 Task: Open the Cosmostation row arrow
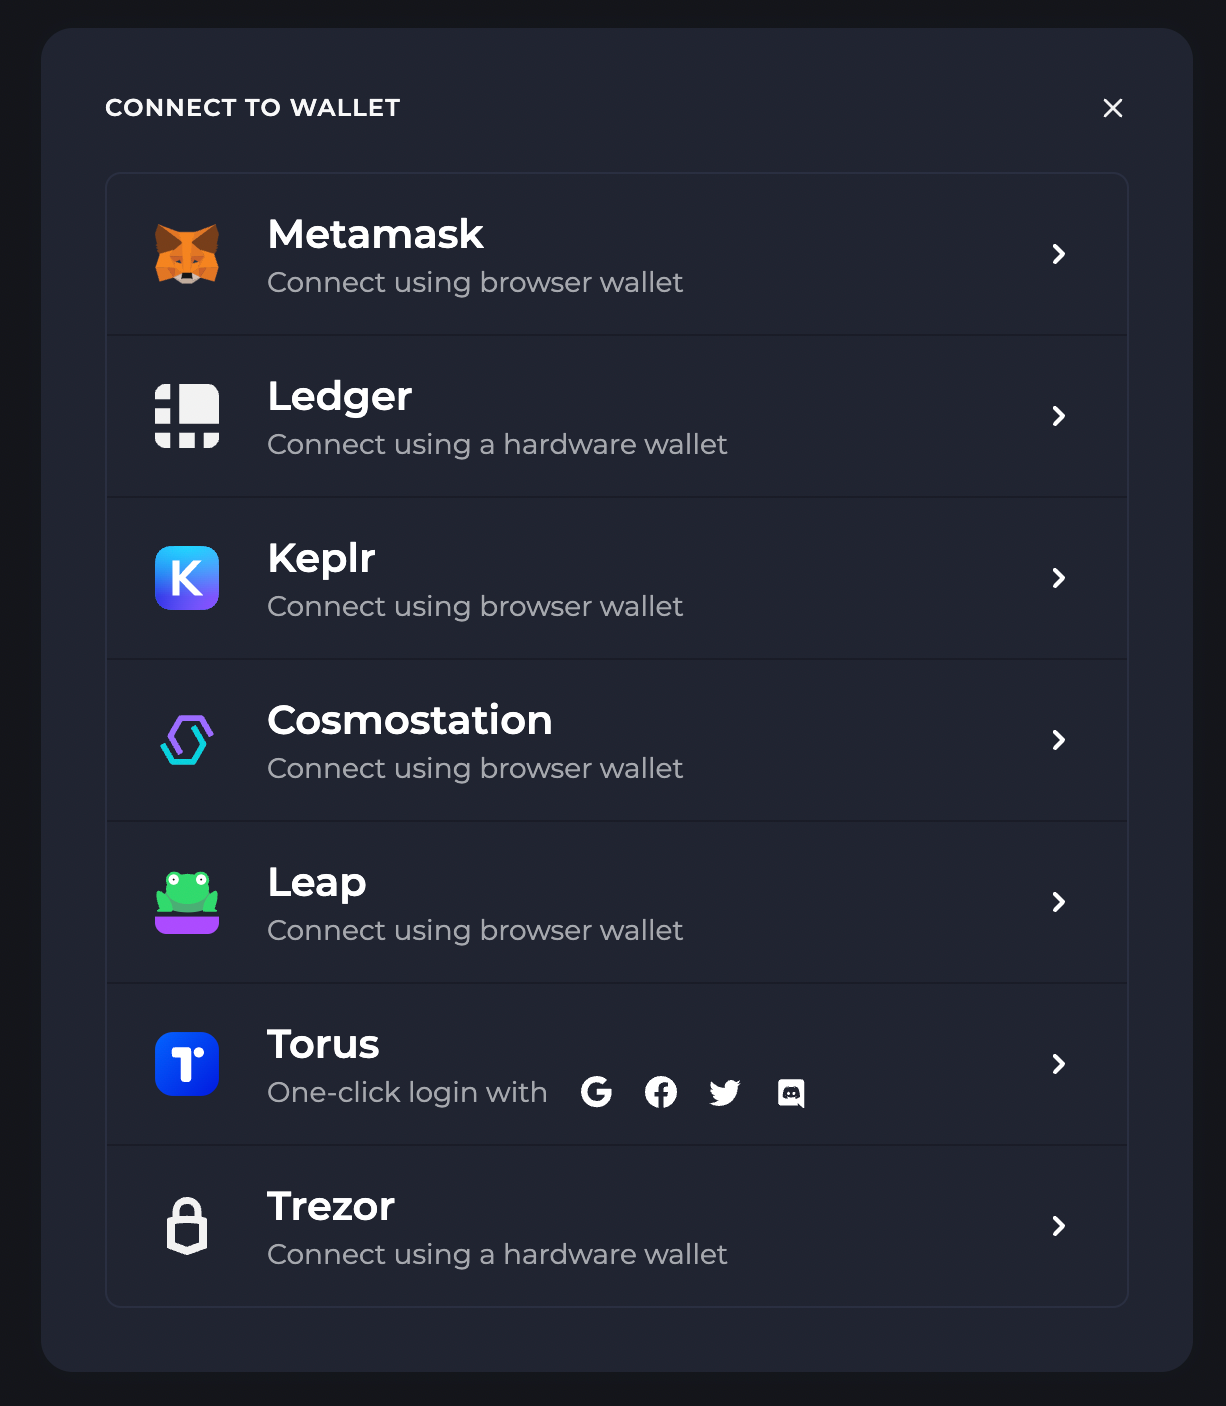pos(1059,740)
